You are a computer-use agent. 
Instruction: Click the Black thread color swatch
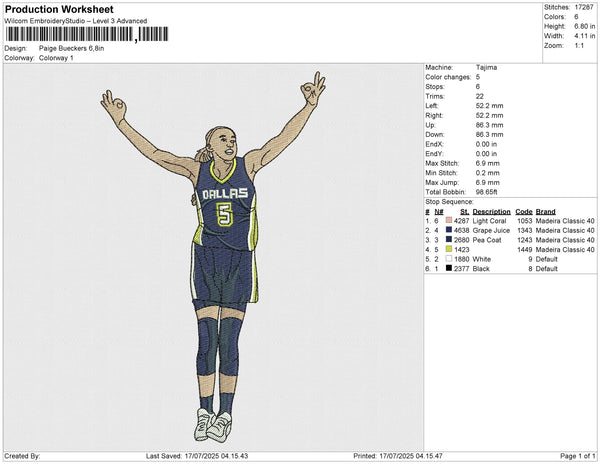tap(449, 268)
